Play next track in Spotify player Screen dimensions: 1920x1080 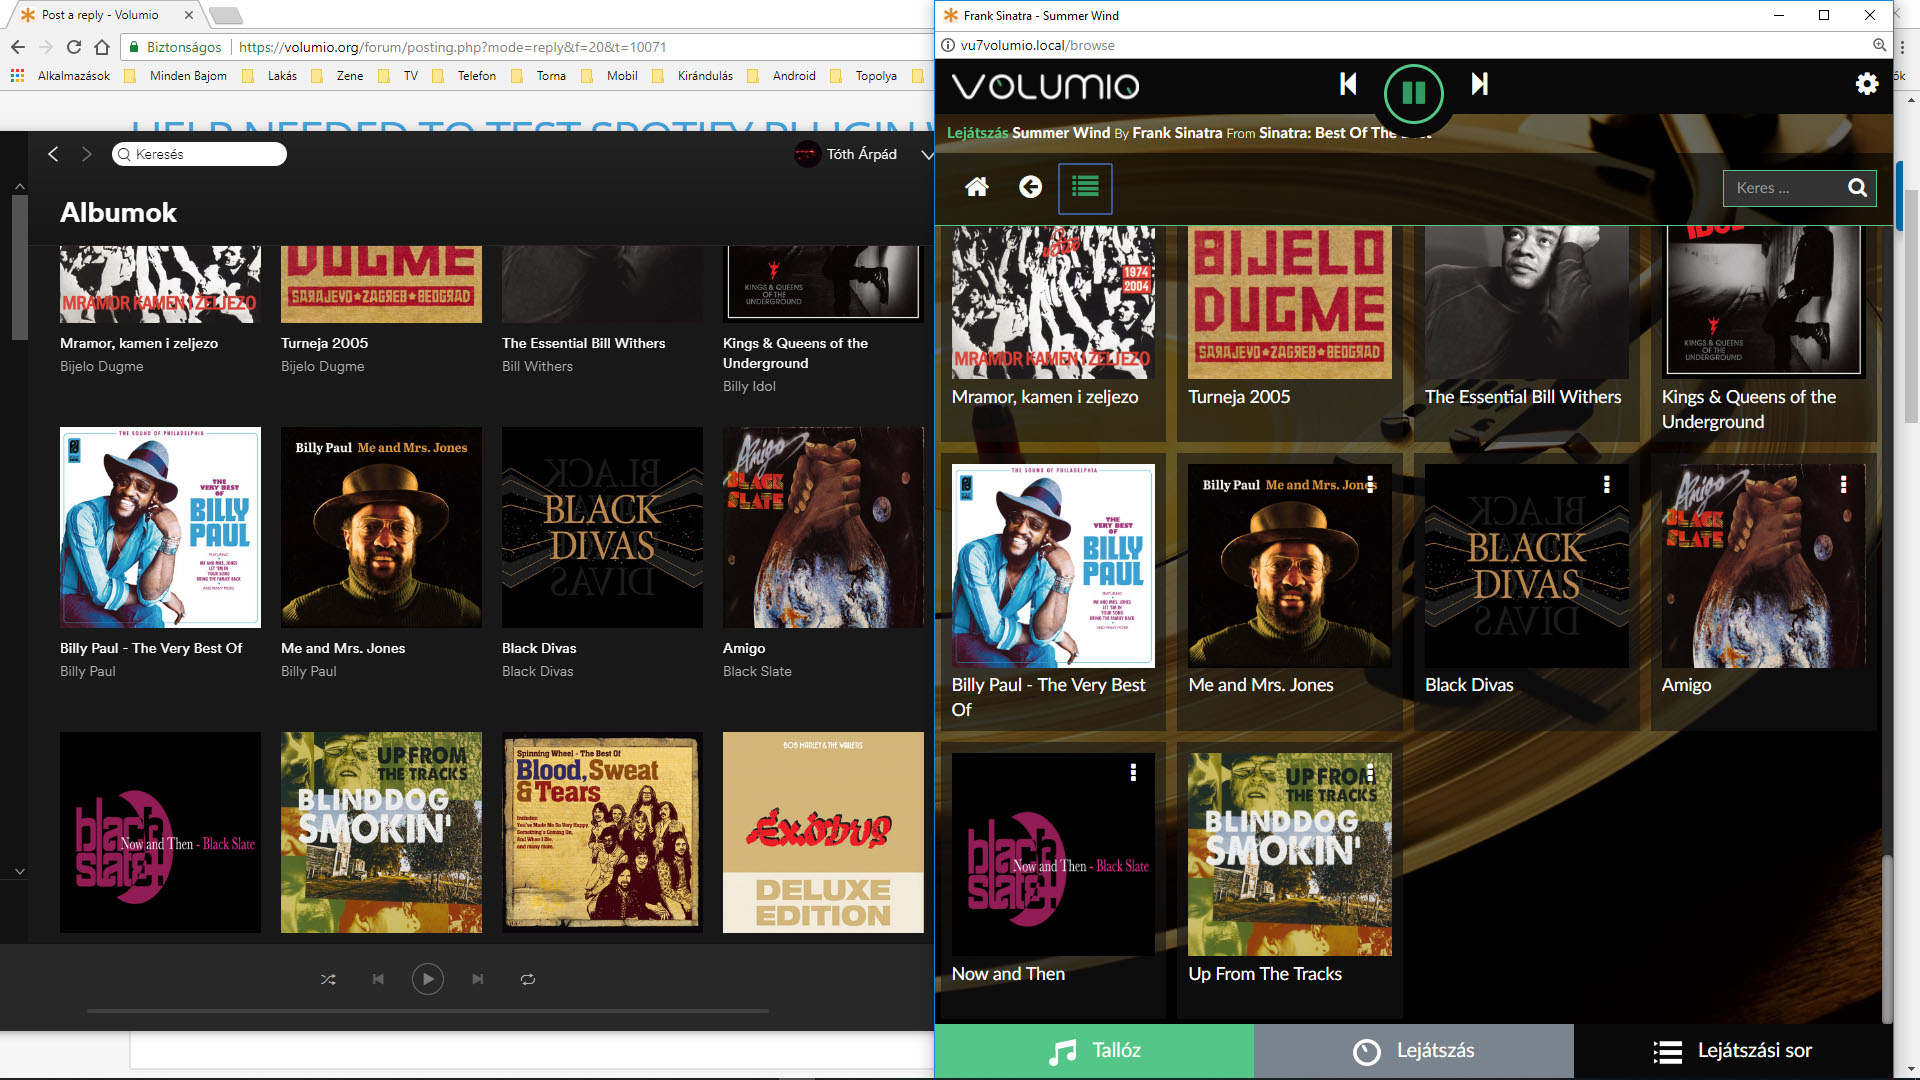478,979
